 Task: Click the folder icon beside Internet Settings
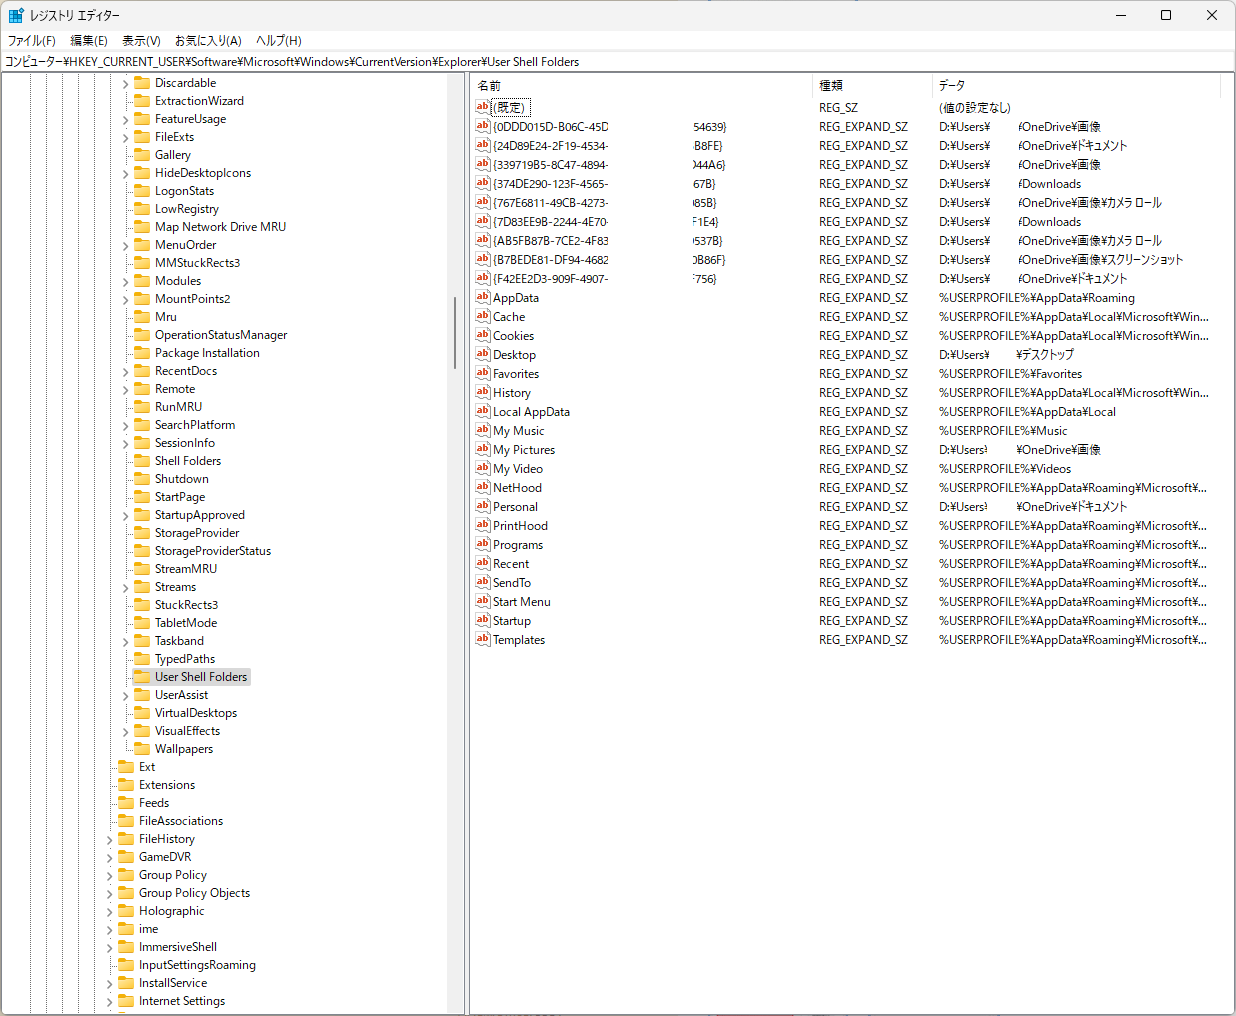click(126, 1001)
